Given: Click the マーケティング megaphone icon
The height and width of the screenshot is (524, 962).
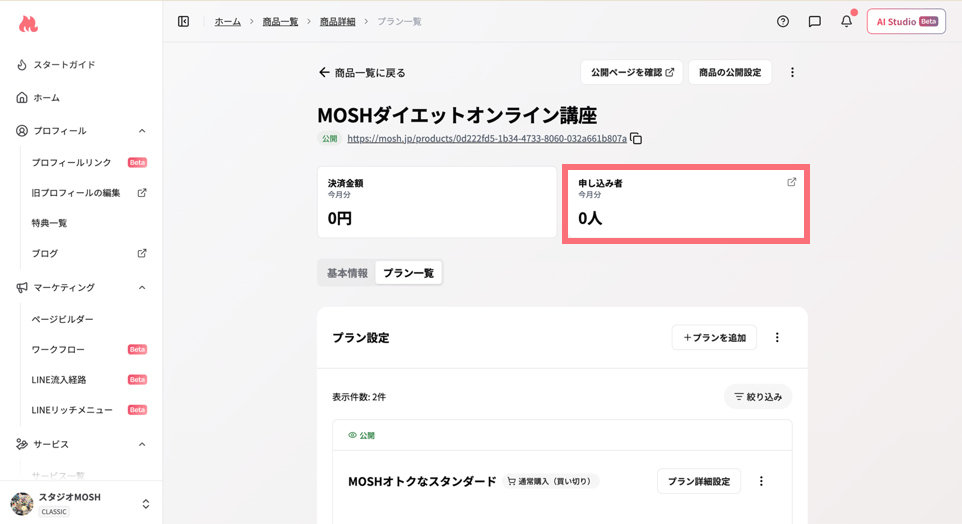Looking at the screenshot, I should pyautogui.click(x=22, y=287).
